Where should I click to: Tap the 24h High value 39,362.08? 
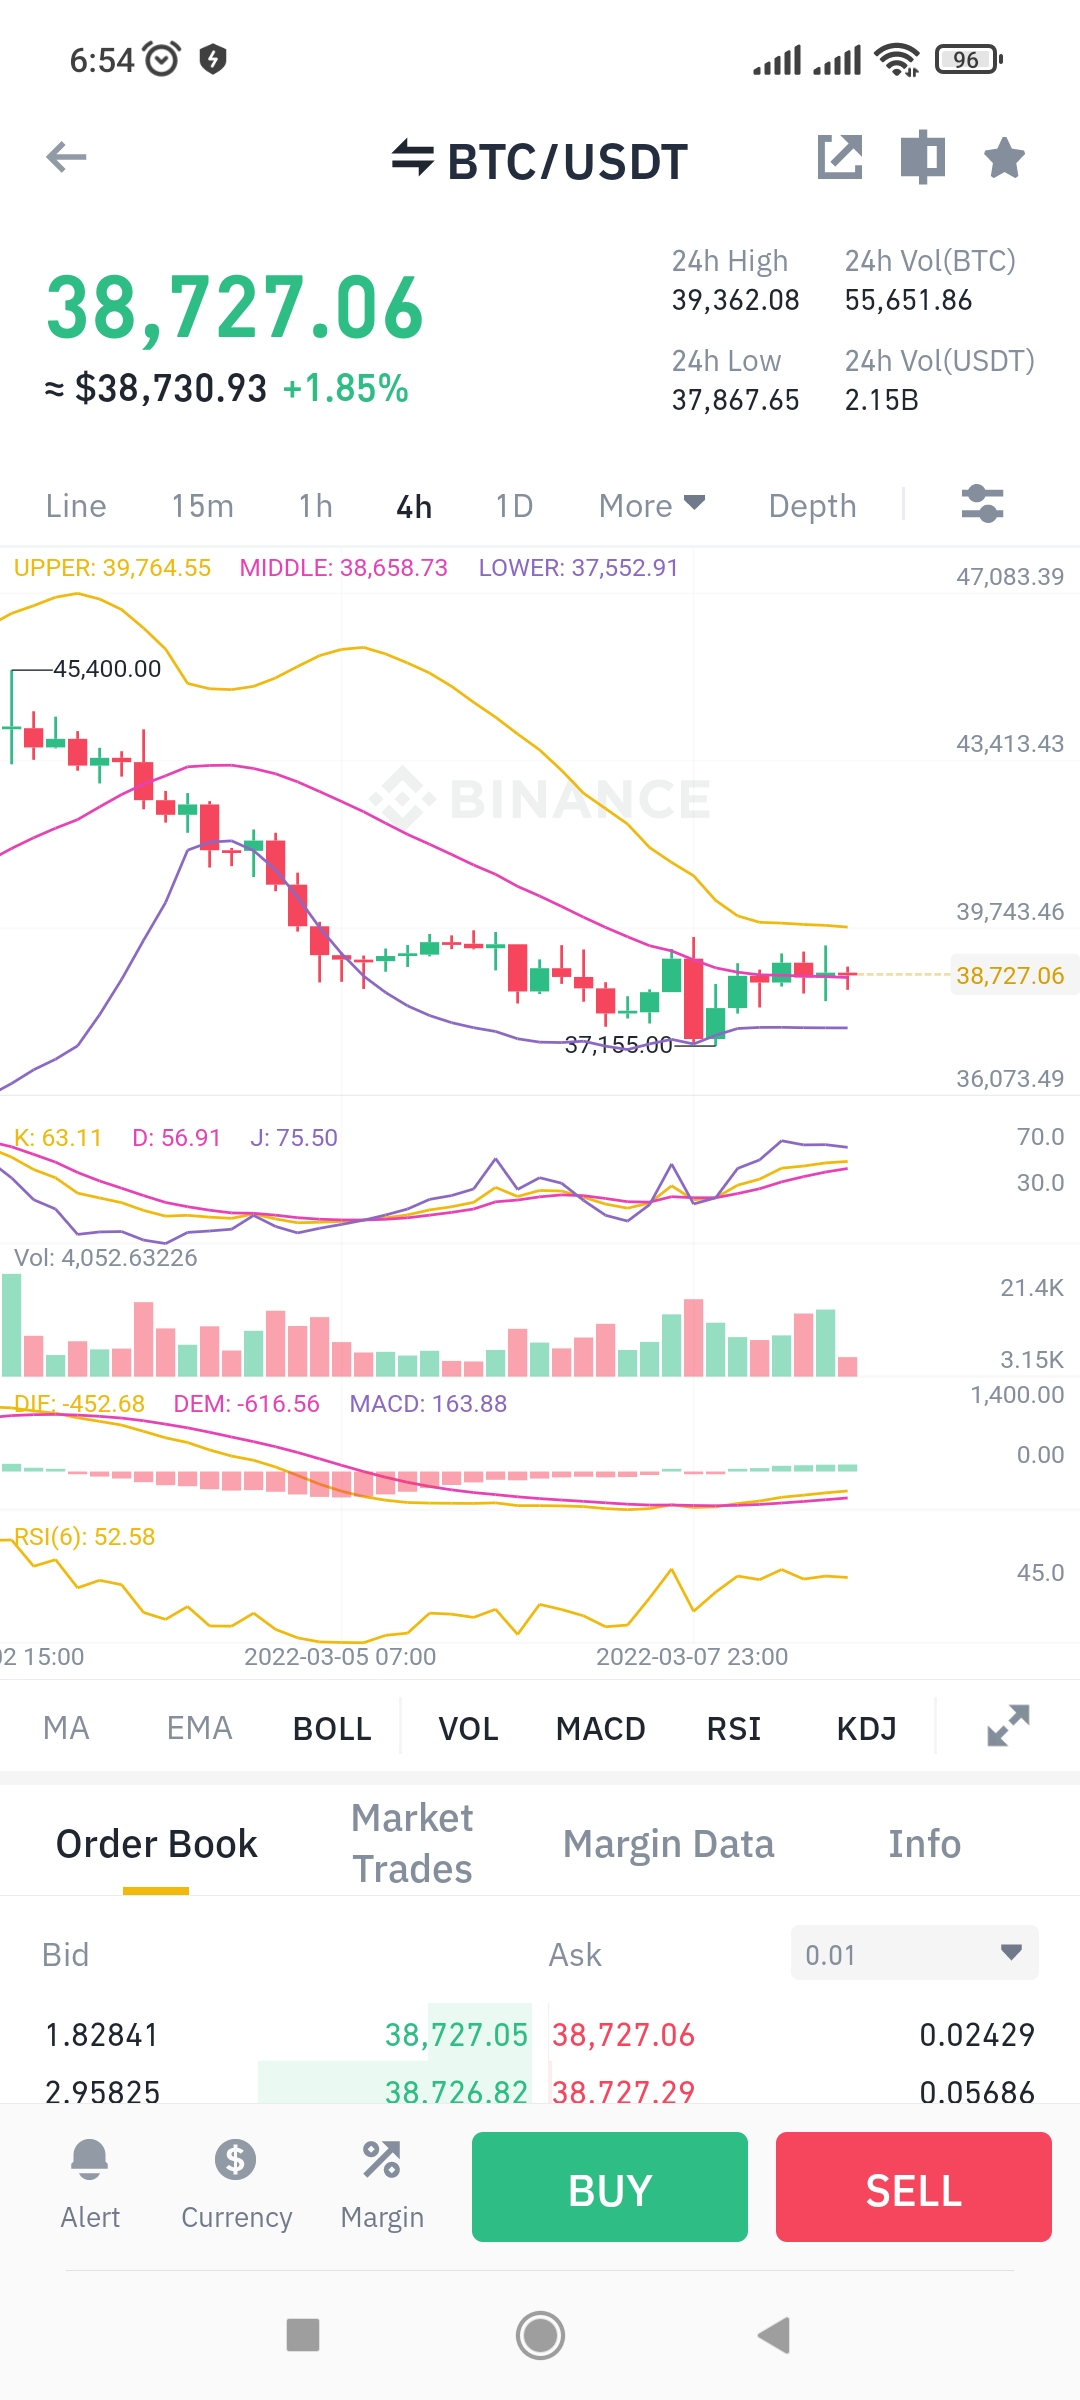pyautogui.click(x=735, y=300)
